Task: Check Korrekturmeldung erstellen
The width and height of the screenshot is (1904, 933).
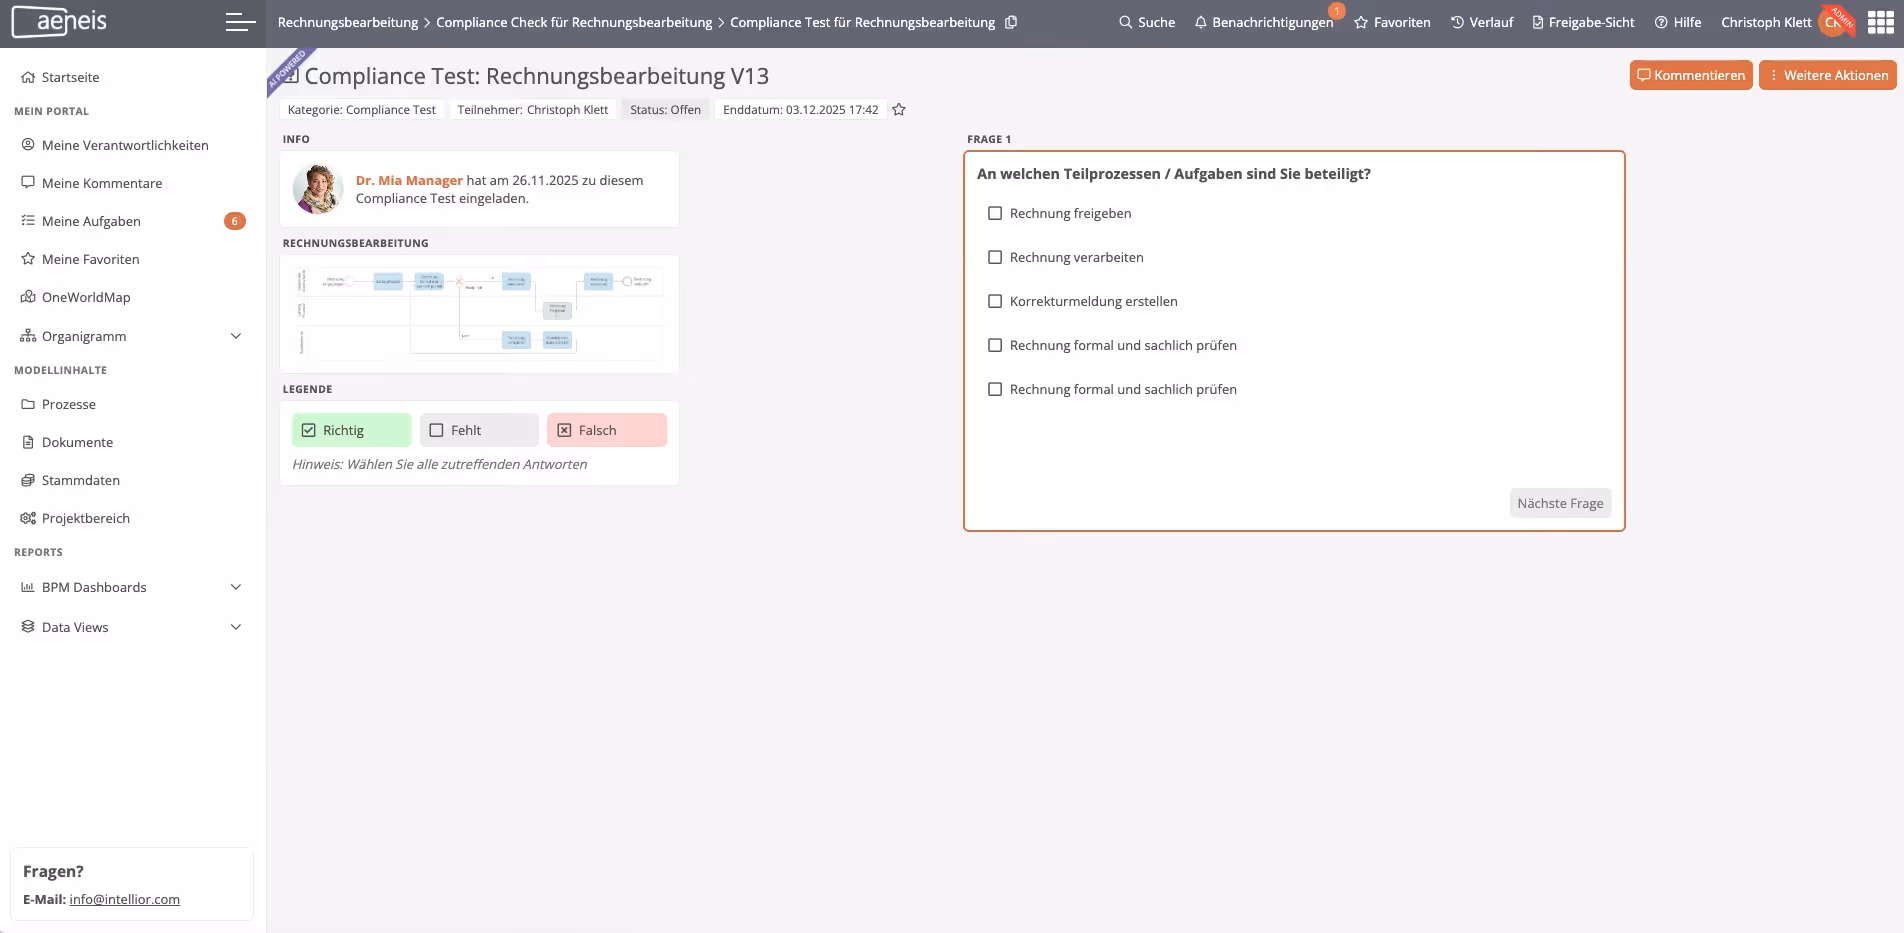Action: pyautogui.click(x=994, y=301)
